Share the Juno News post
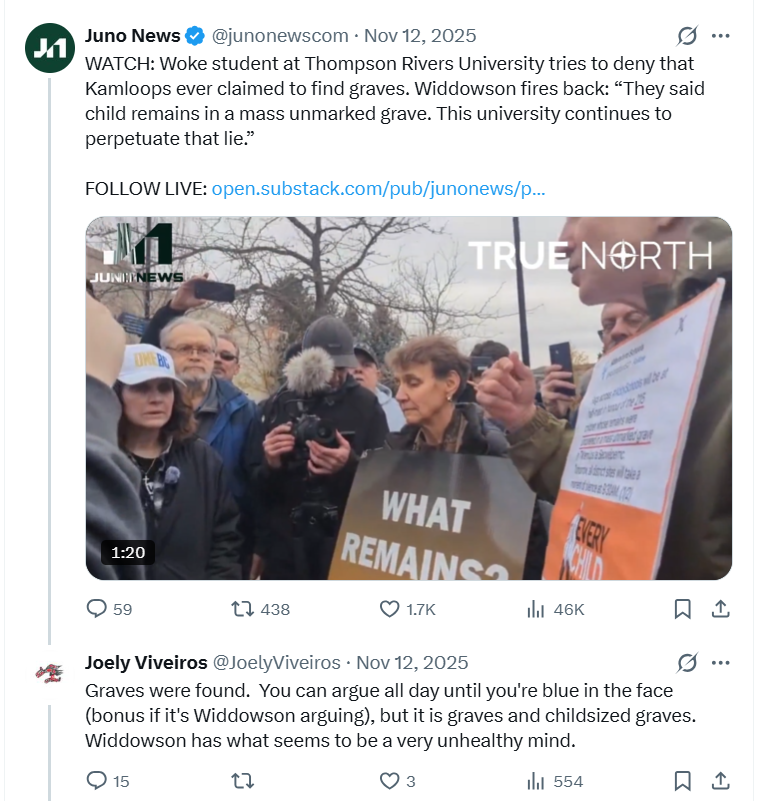 (x=719, y=609)
